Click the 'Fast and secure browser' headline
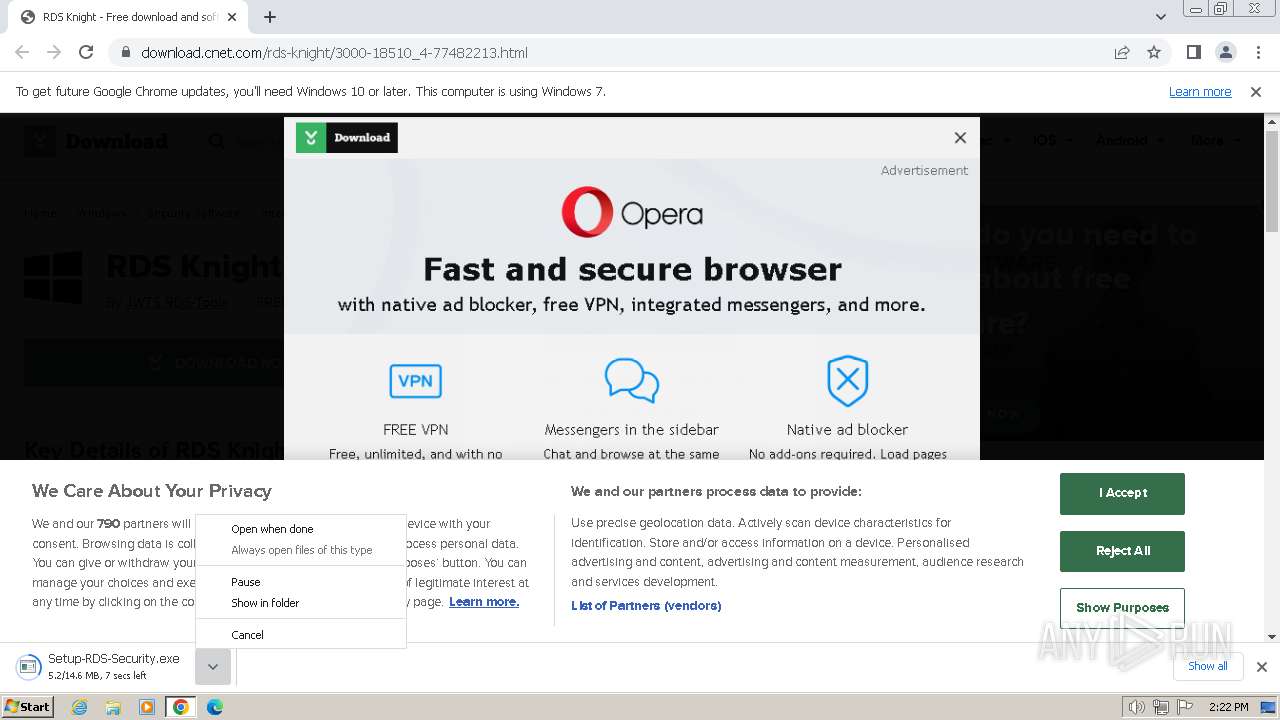The height and width of the screenshot is (720, 1280). (x=632, y=269)
